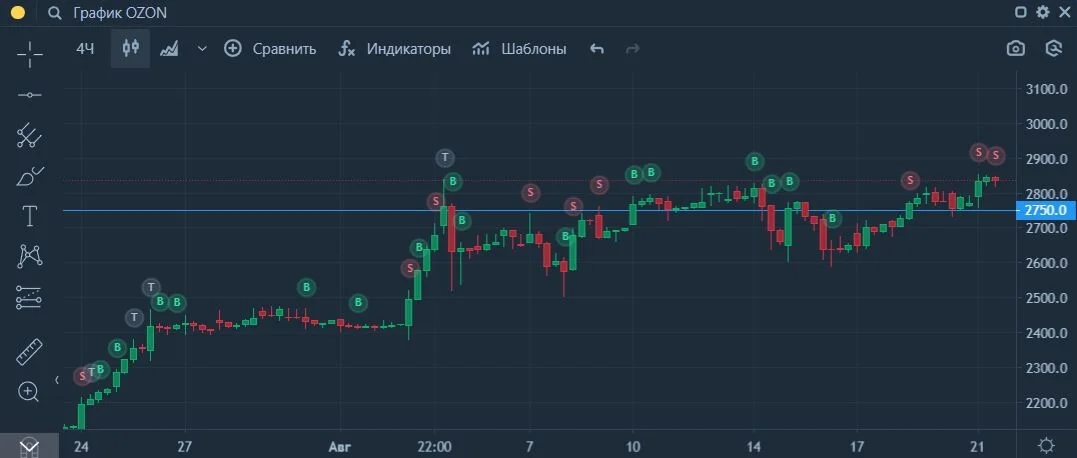Viewport: 1077px width, 458px height.
Task: Open Шаблоны templates menu
Action: point(519,48)
